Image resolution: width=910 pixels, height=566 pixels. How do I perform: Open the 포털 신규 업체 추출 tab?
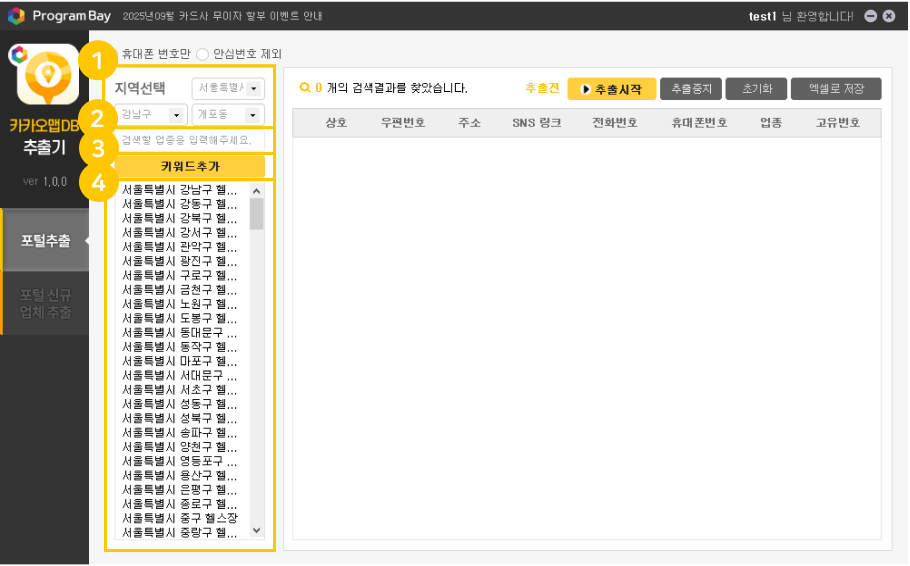[x=45, y=304]
